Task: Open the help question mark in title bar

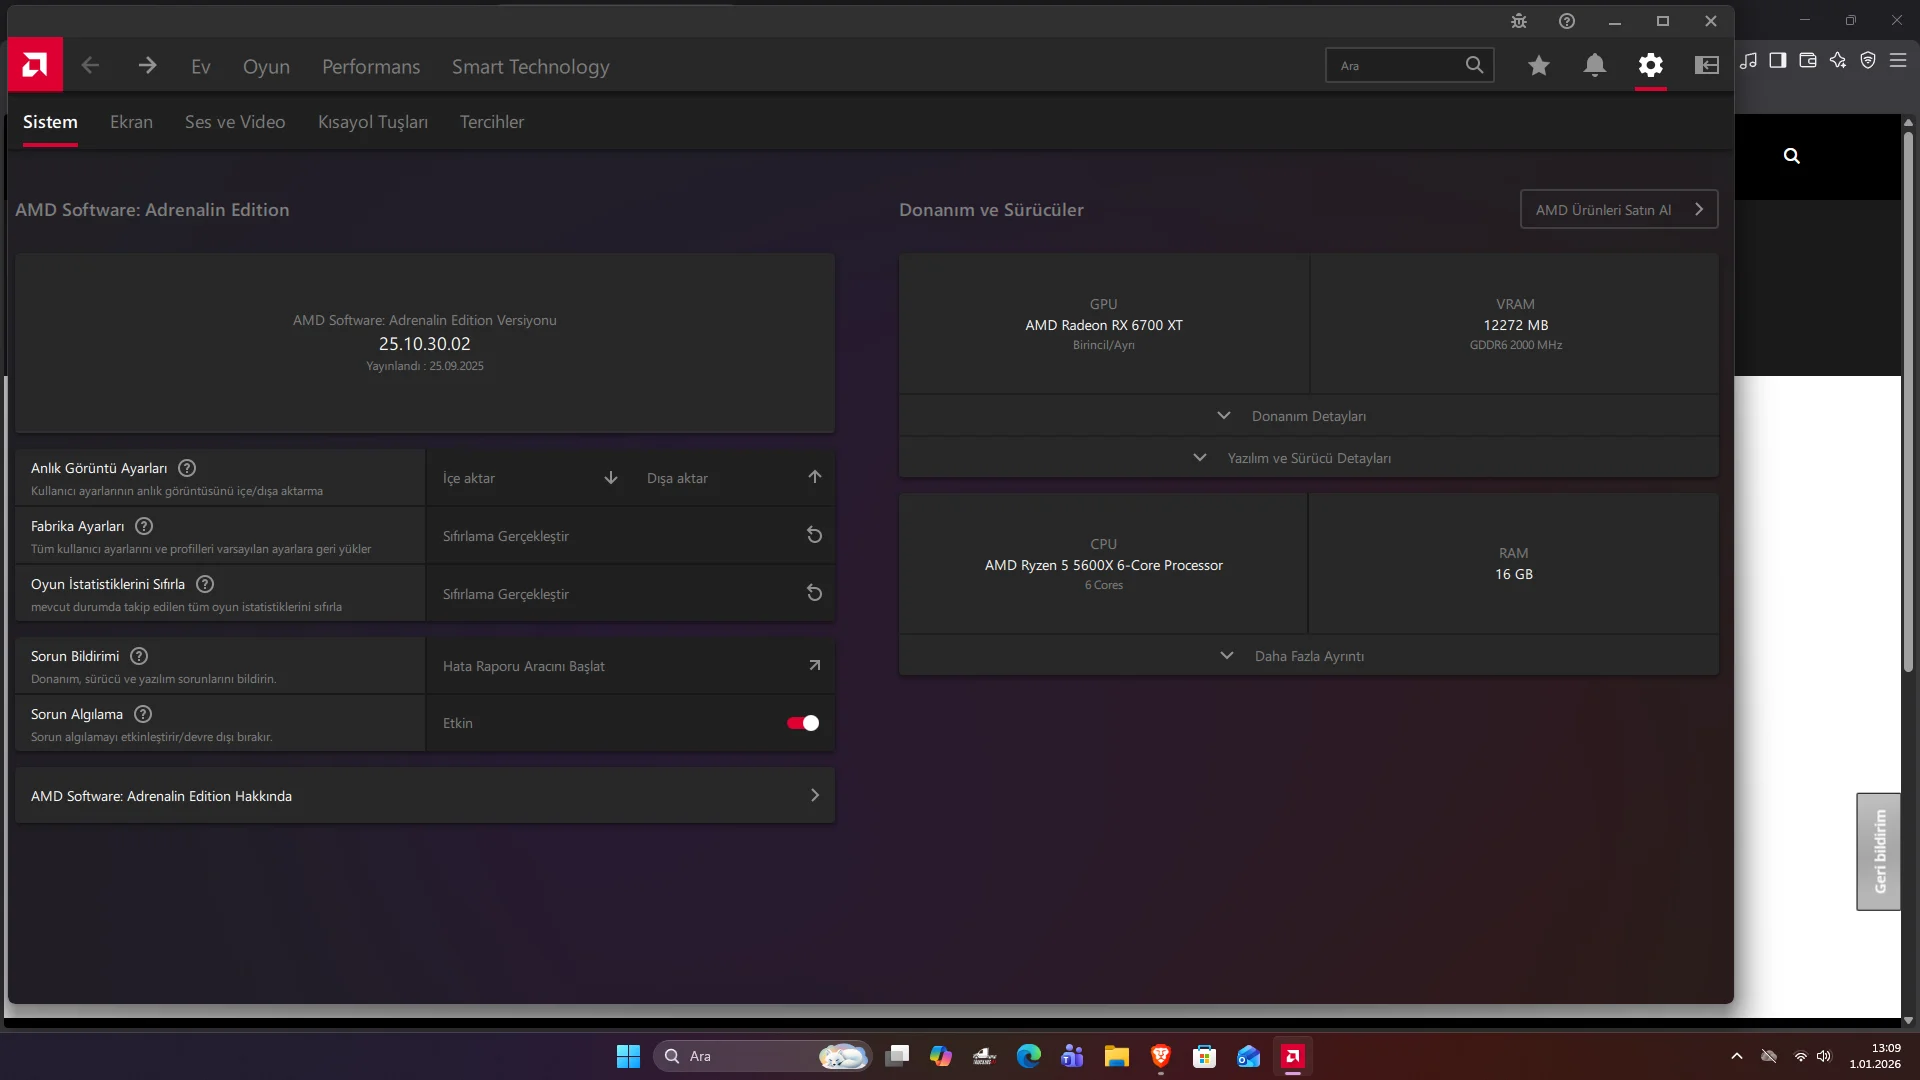Action: click(1566, 21)
